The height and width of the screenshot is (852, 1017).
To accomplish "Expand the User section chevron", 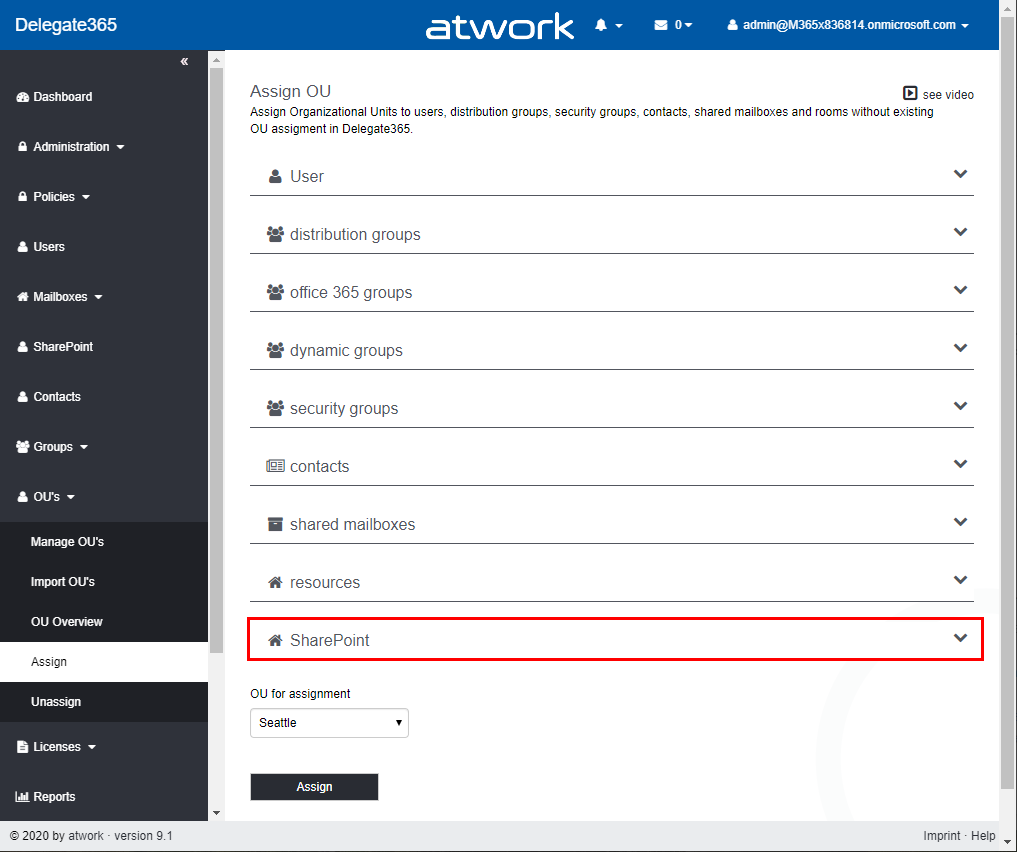I will (x=961, y=174).
